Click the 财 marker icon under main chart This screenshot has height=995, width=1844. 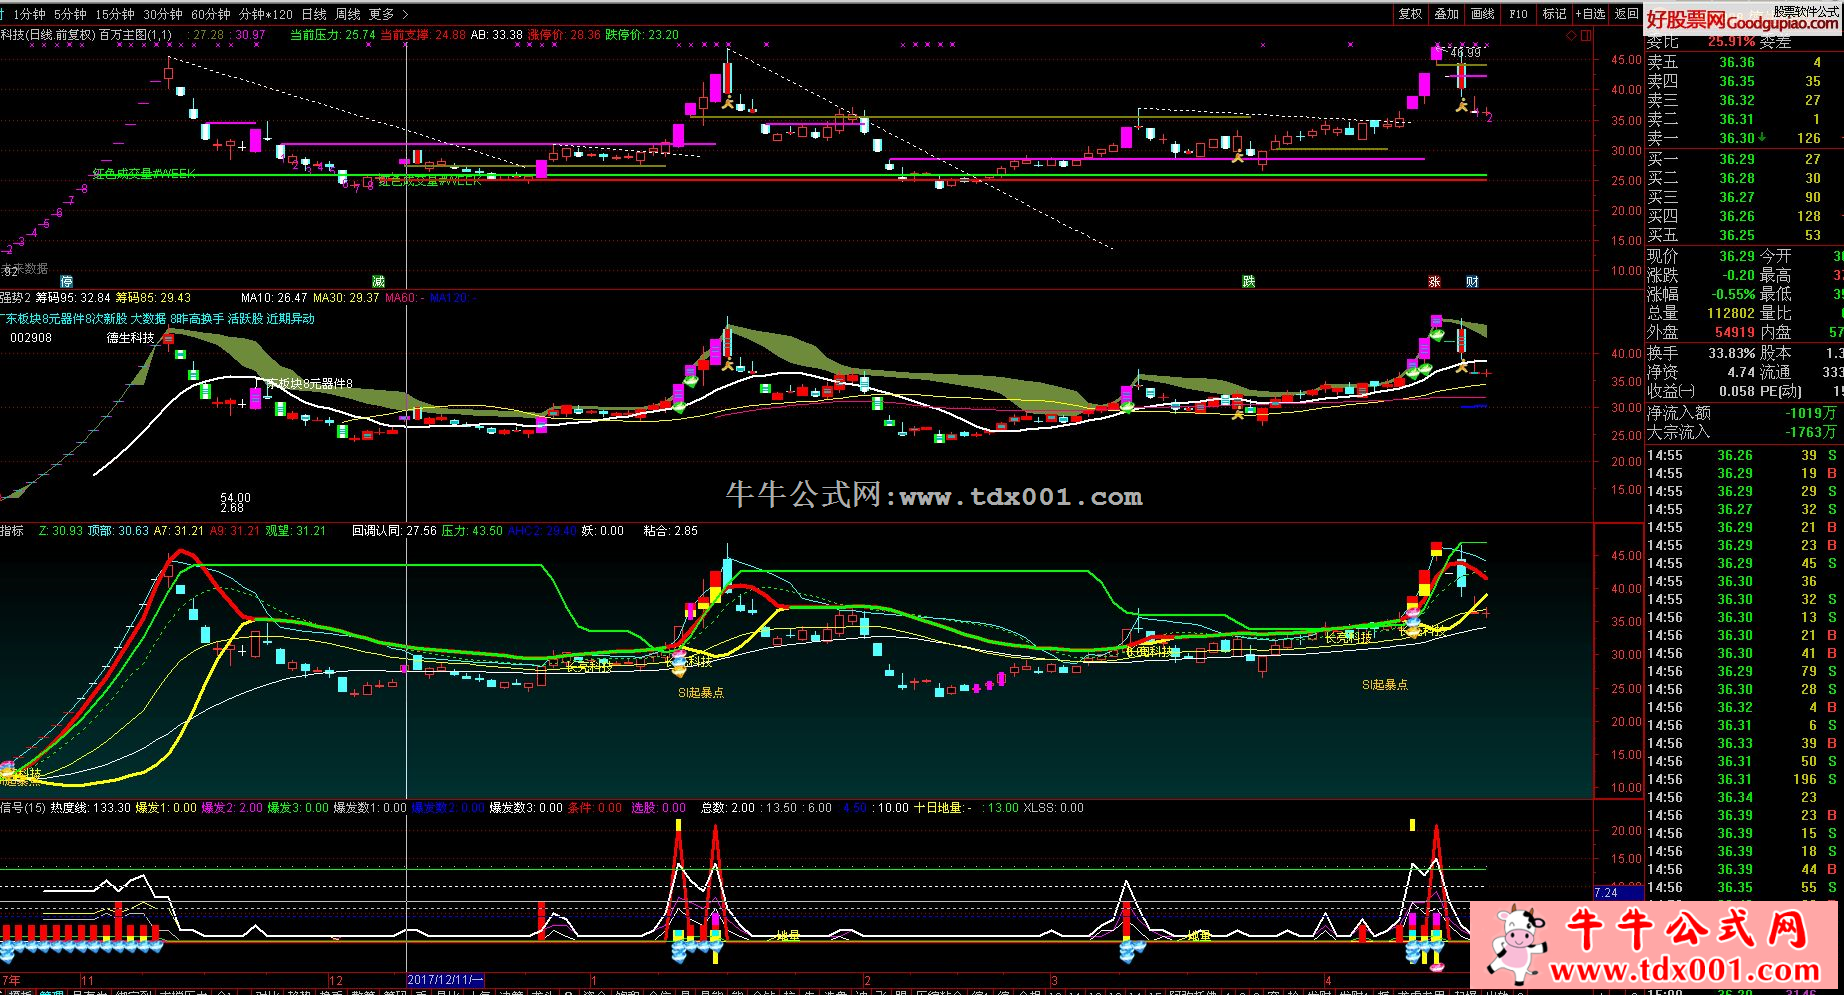1472,282
